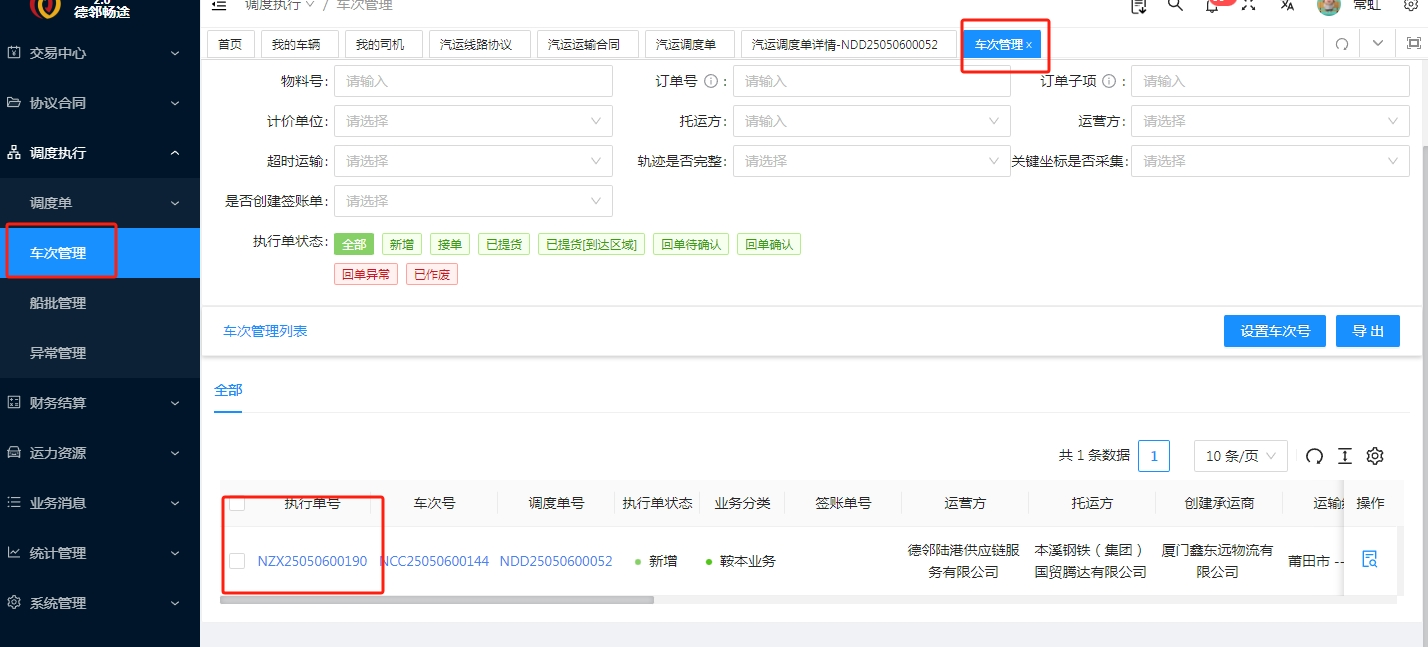The width and height of the screenshot is (1428, 647).
Task: Click the 设置车次号 button
Action: coord(1275,331)
